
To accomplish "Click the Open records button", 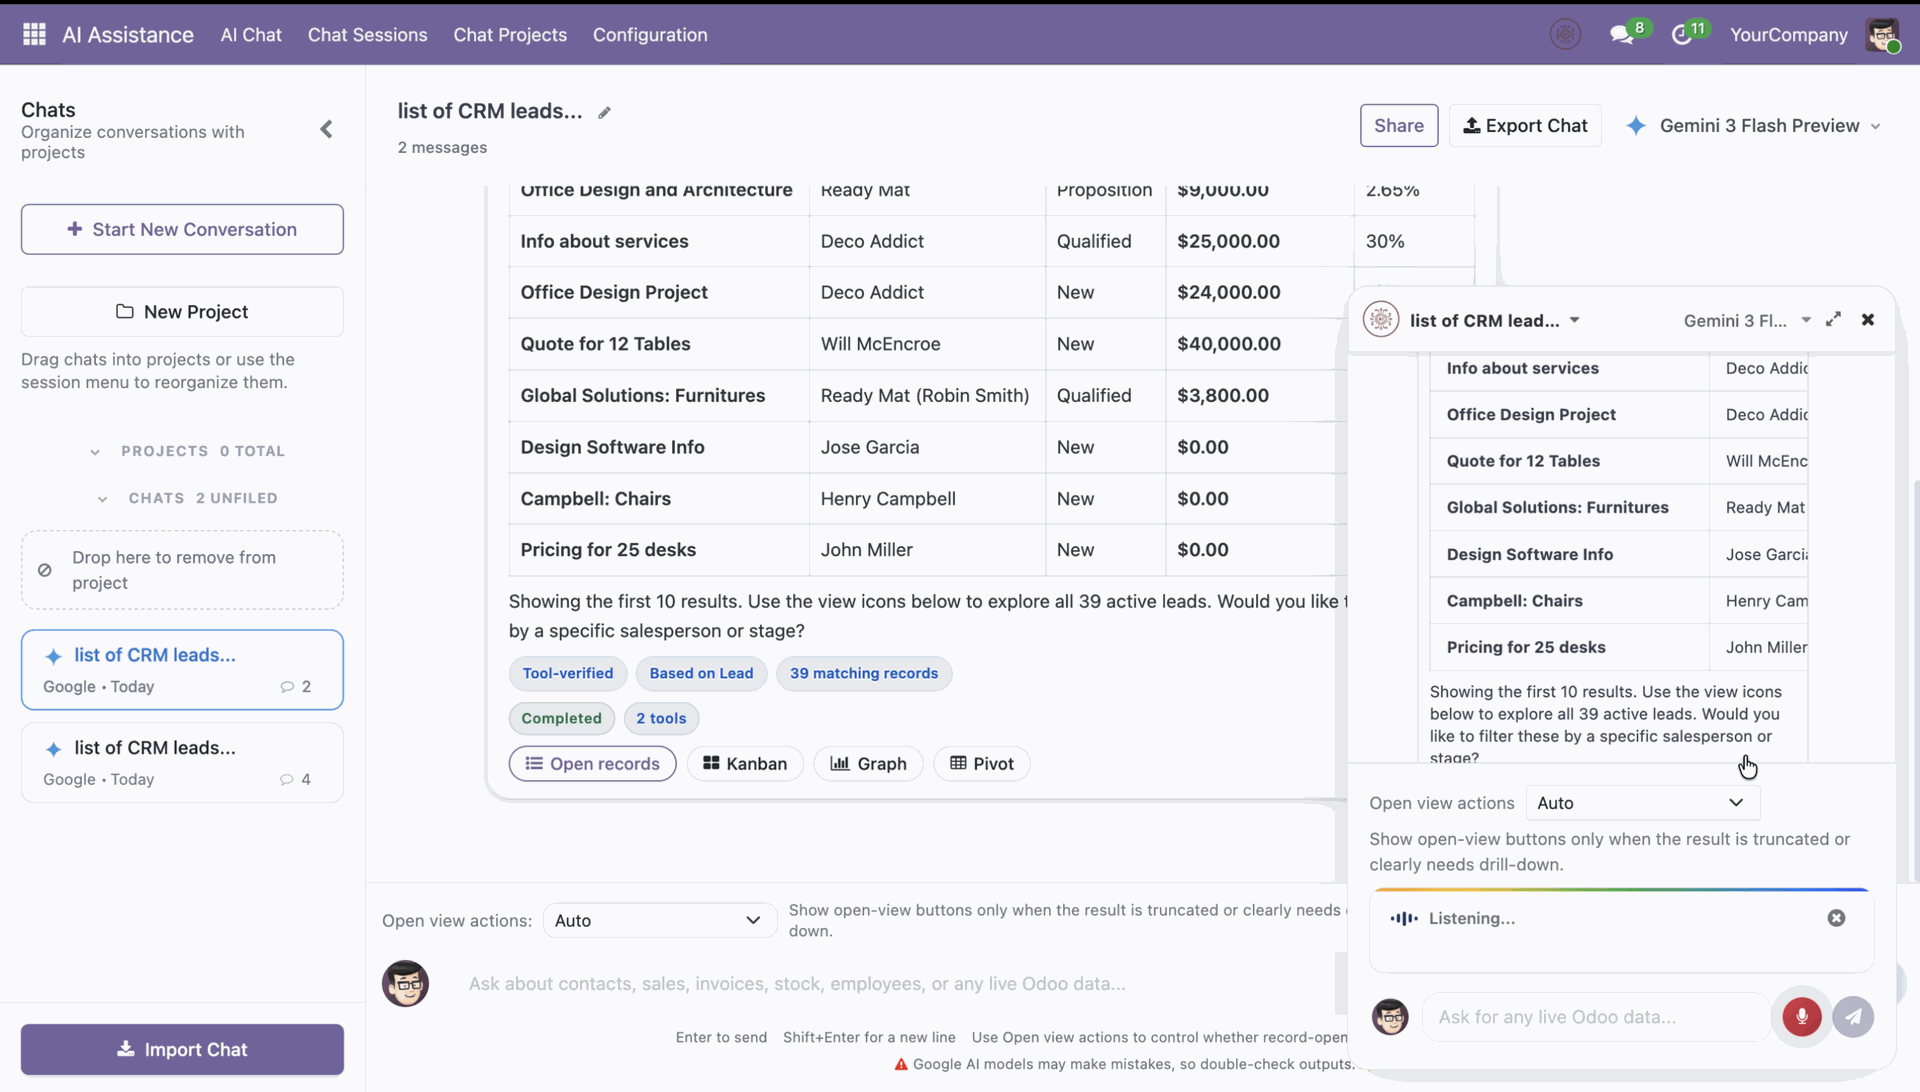I will pyautogui.click(x=592, y=764).
